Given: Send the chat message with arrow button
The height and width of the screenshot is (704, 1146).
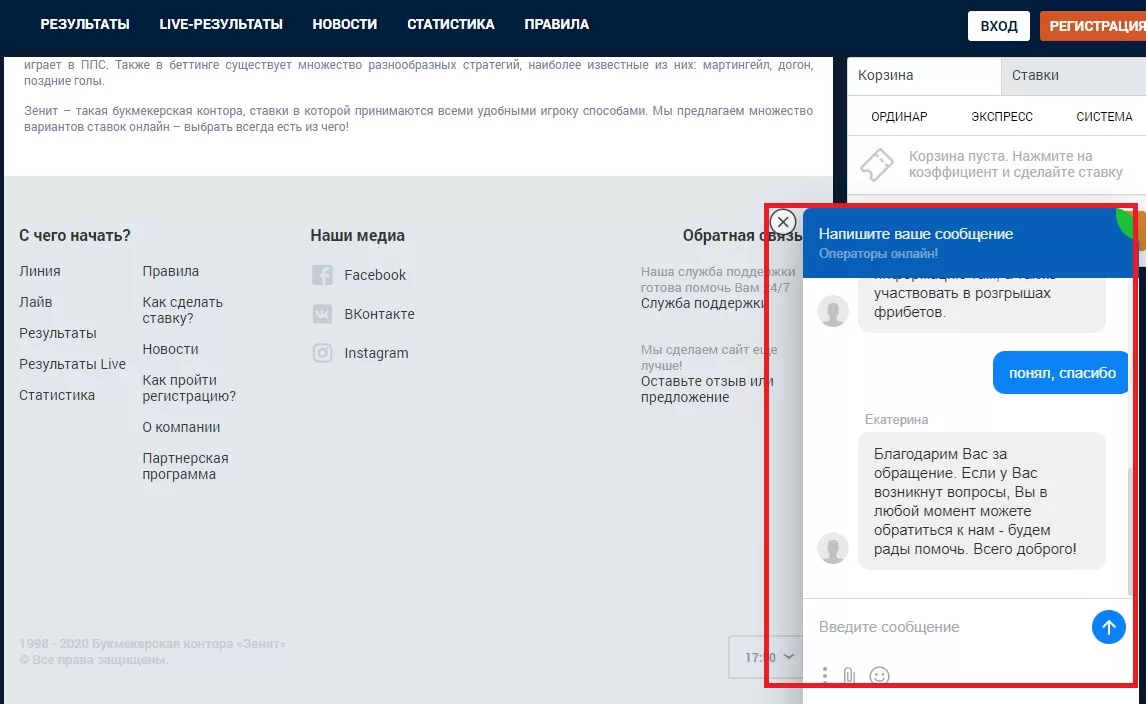Looking at the screenshot, I should tap(1108, 627).
